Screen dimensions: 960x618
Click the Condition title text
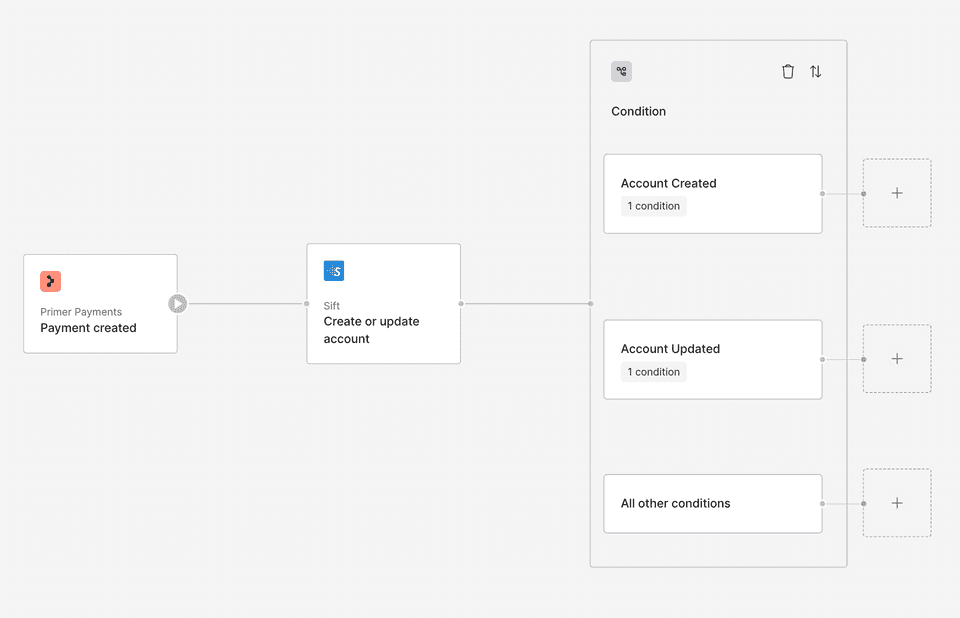(639, 111)
